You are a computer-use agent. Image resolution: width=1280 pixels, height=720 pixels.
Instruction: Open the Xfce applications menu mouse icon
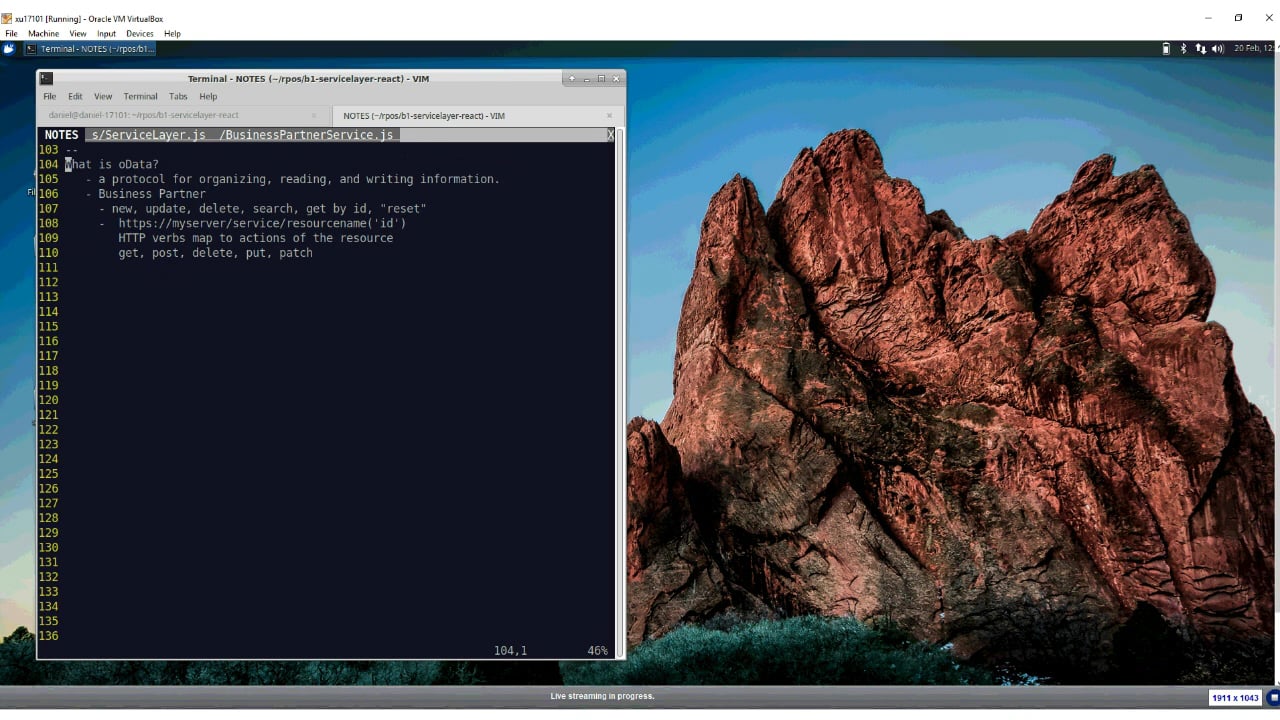coord(9,48)
